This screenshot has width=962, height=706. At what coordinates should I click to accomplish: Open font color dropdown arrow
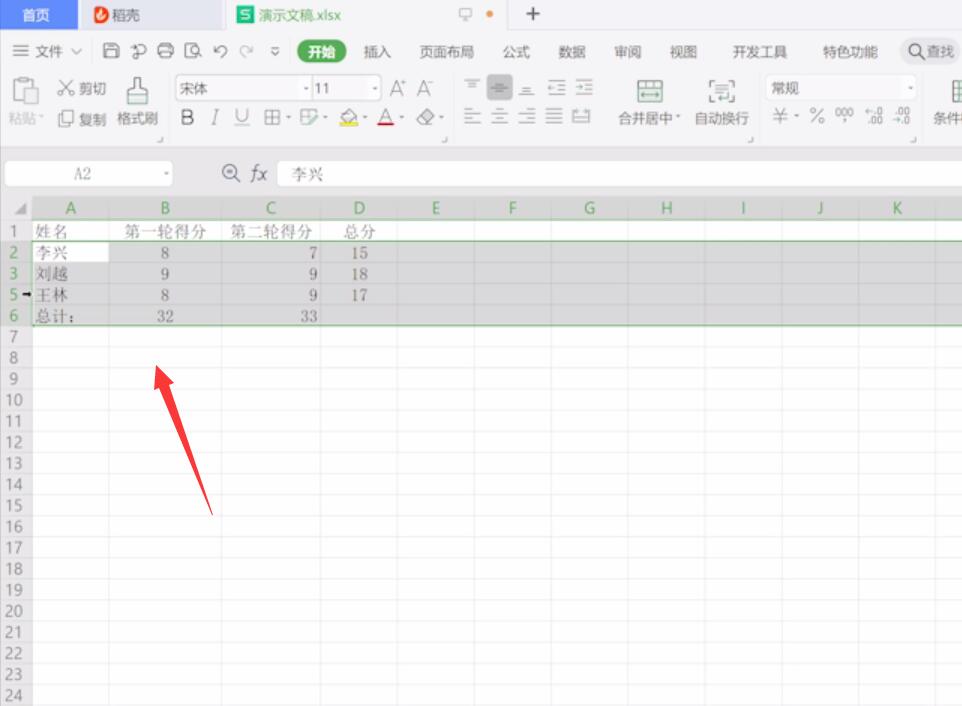click(x=401, y=117)
